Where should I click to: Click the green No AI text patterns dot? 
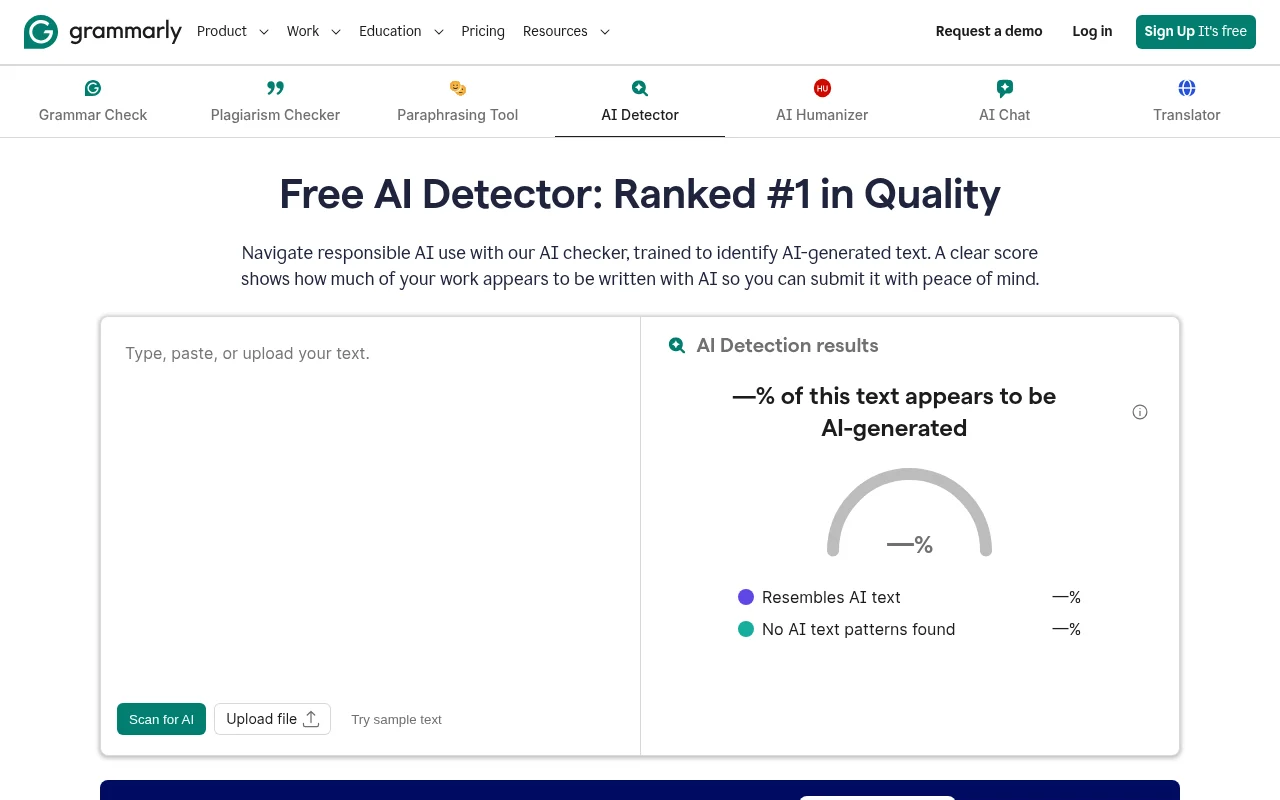coord(746,629)
